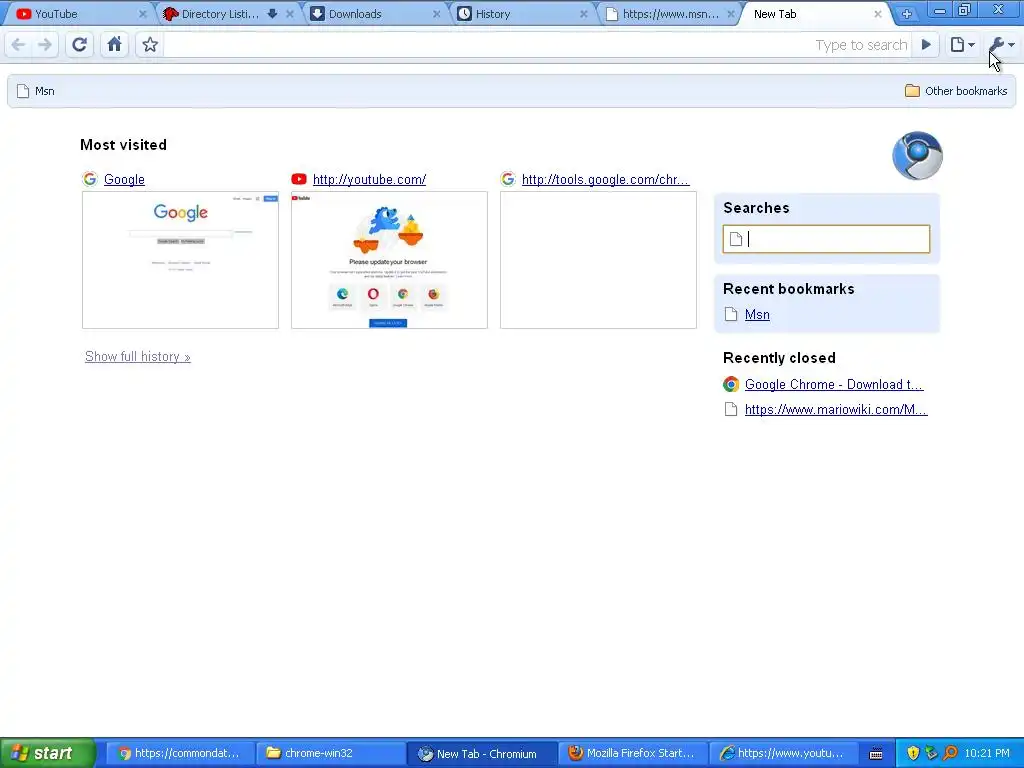Open Msn under Recent bookmarks

pyautogui.click(x=757, y=315)
